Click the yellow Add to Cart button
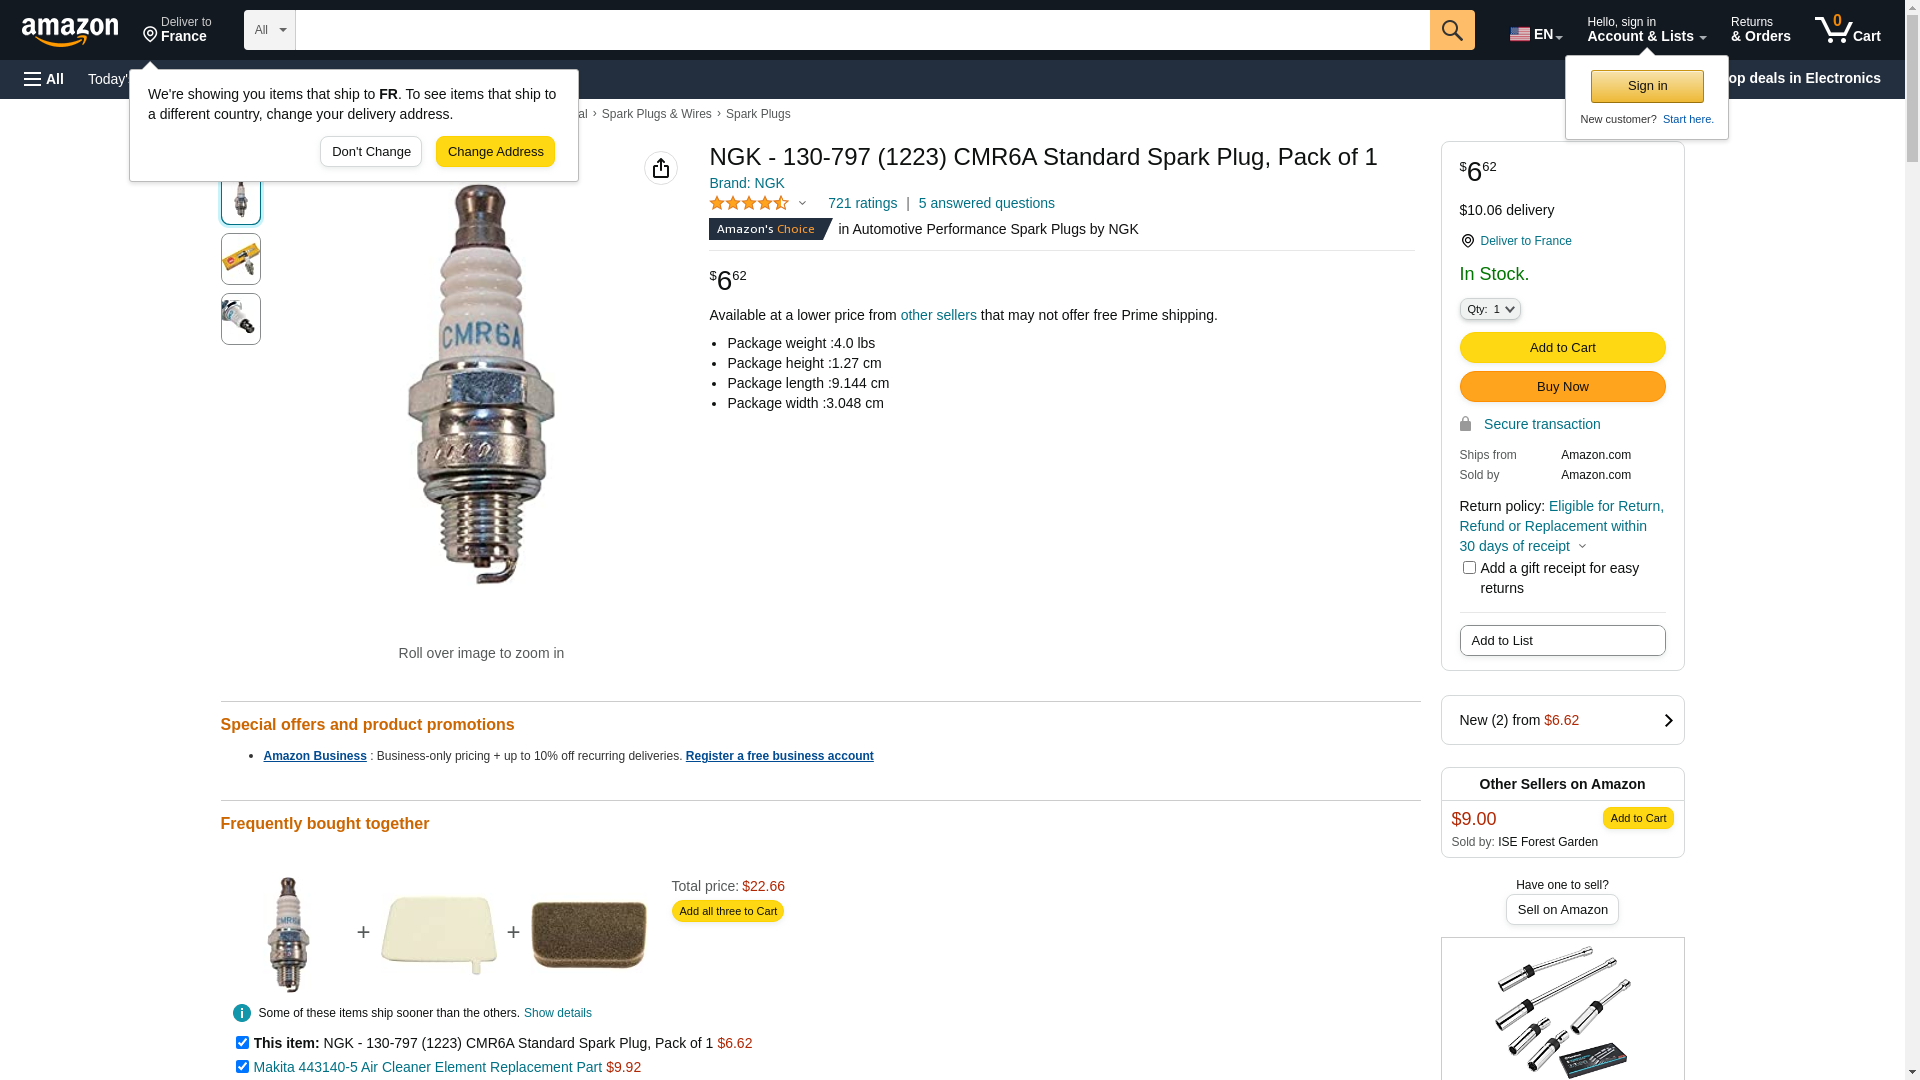Image resolution: width=1920 pixels, height=1080 pixels. click(x=1562, y=347)
